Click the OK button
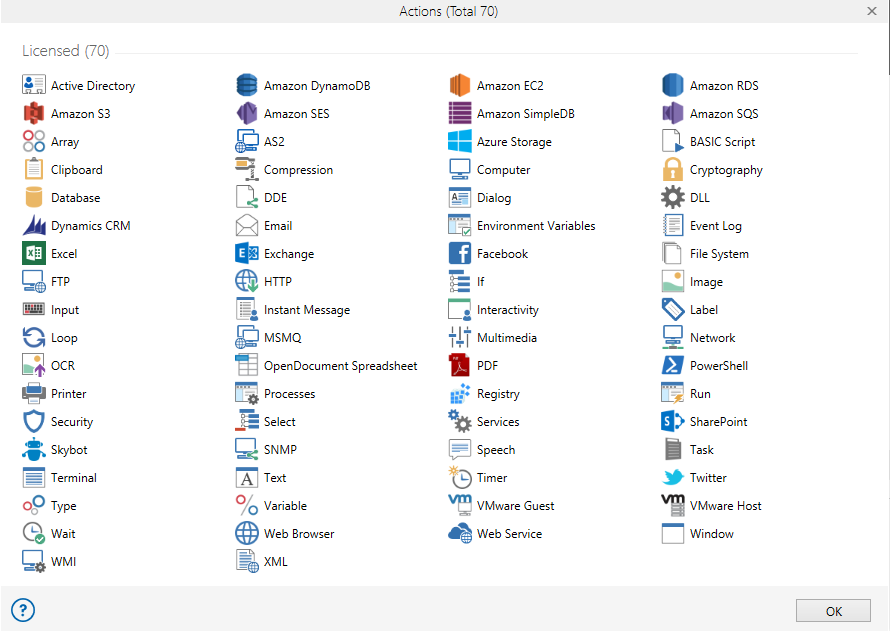Screen dimensions: 890x631 point(833,611)
